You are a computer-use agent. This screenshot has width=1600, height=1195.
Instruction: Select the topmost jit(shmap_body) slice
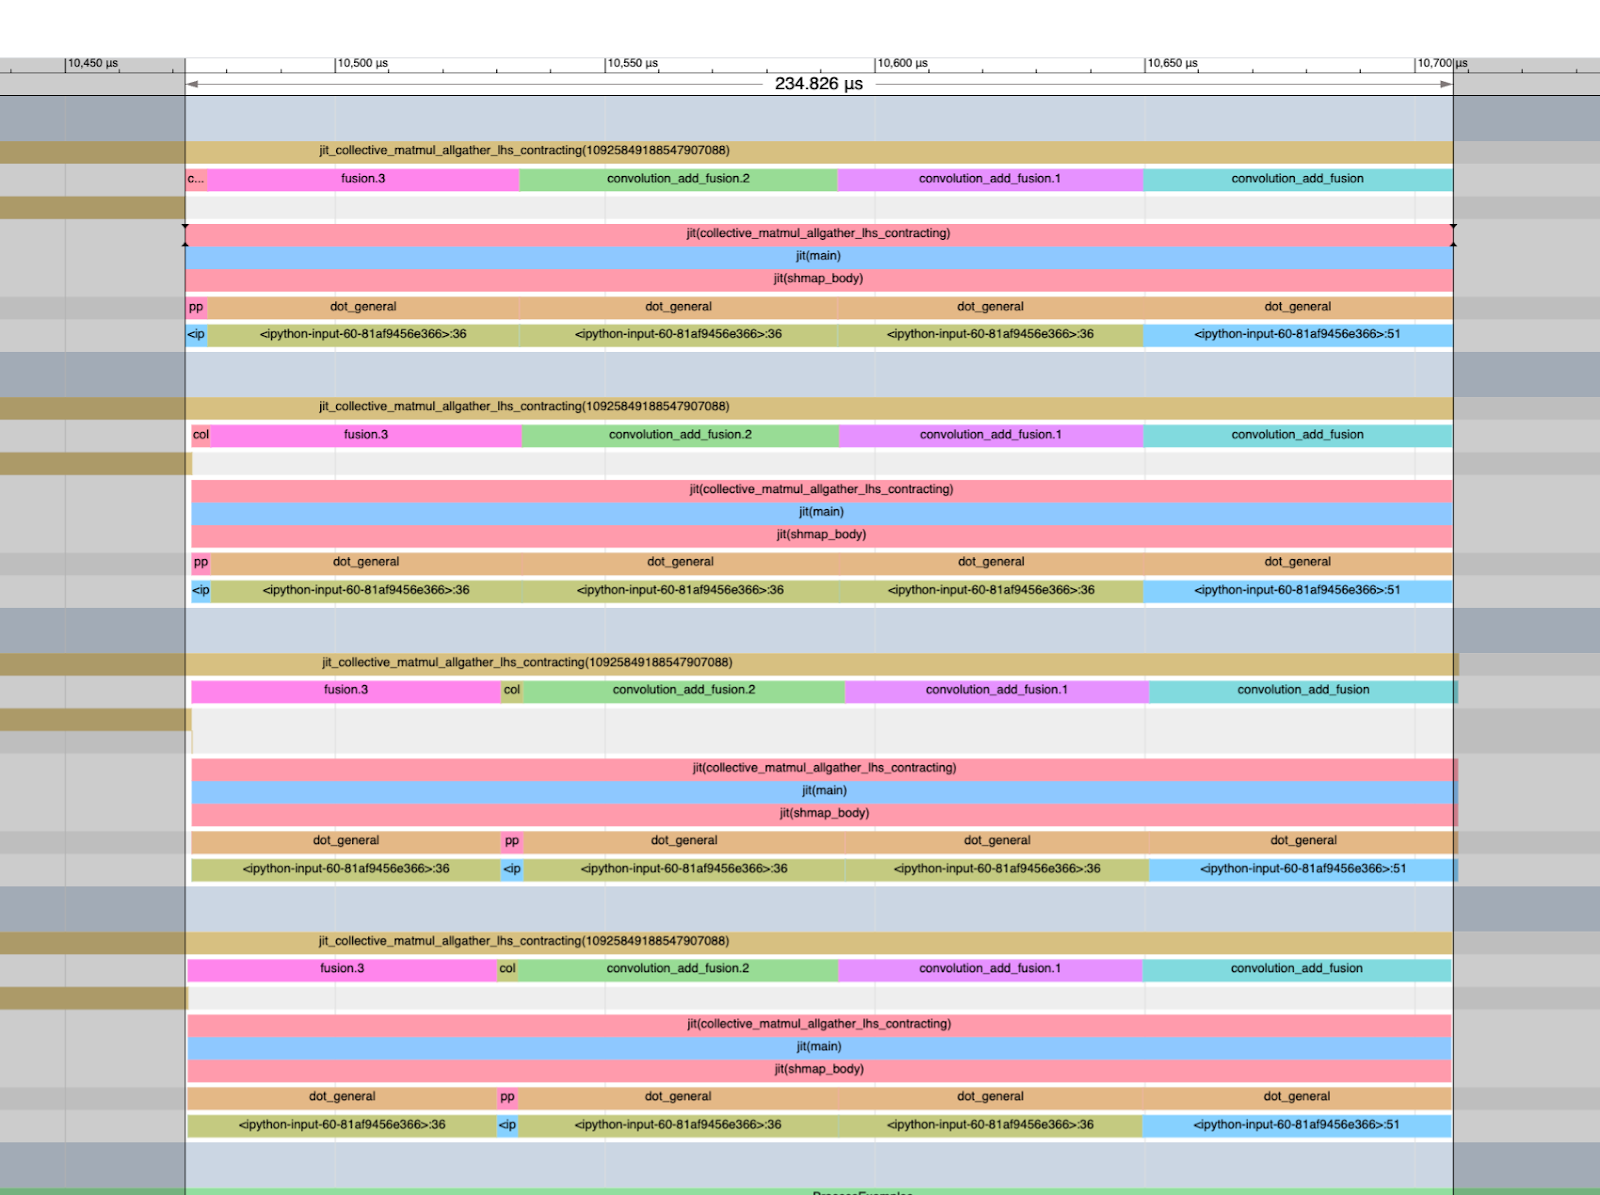point(818,279)
